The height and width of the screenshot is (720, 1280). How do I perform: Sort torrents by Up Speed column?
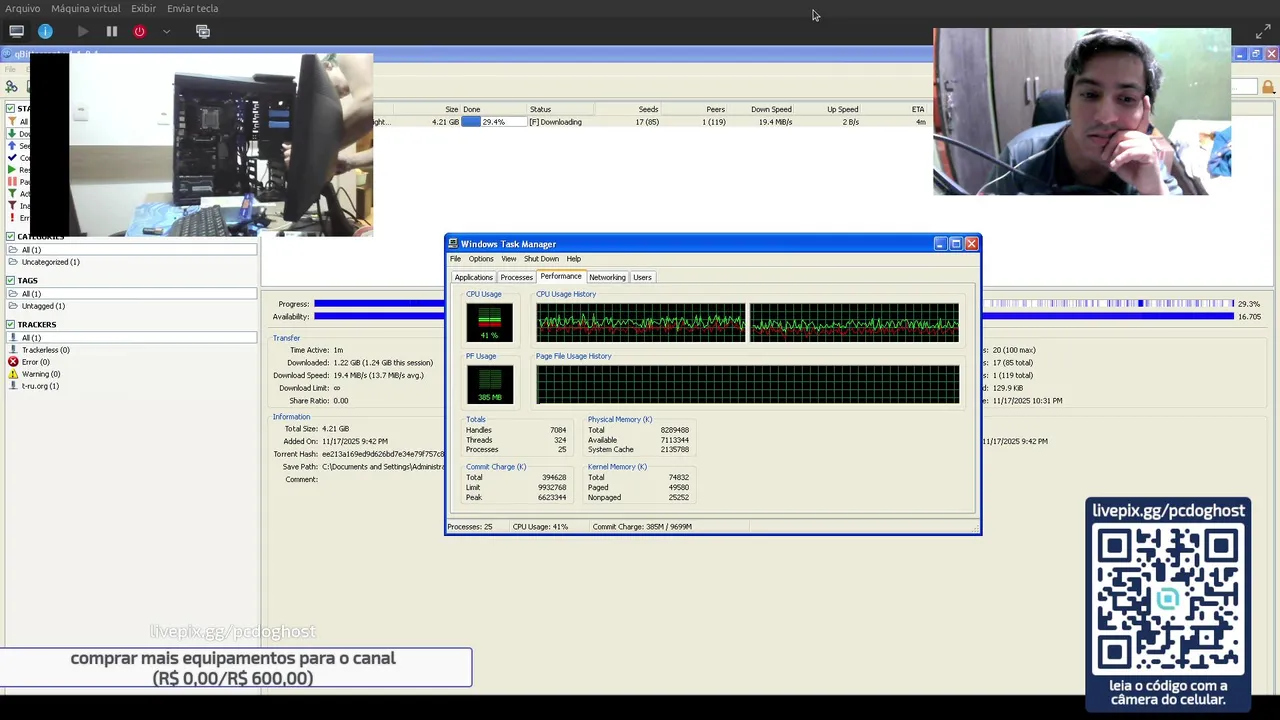[842, 109]
